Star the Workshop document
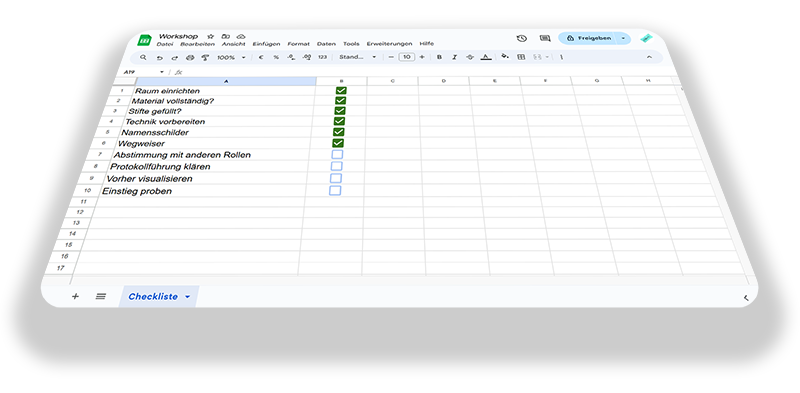 pos(210,37)
